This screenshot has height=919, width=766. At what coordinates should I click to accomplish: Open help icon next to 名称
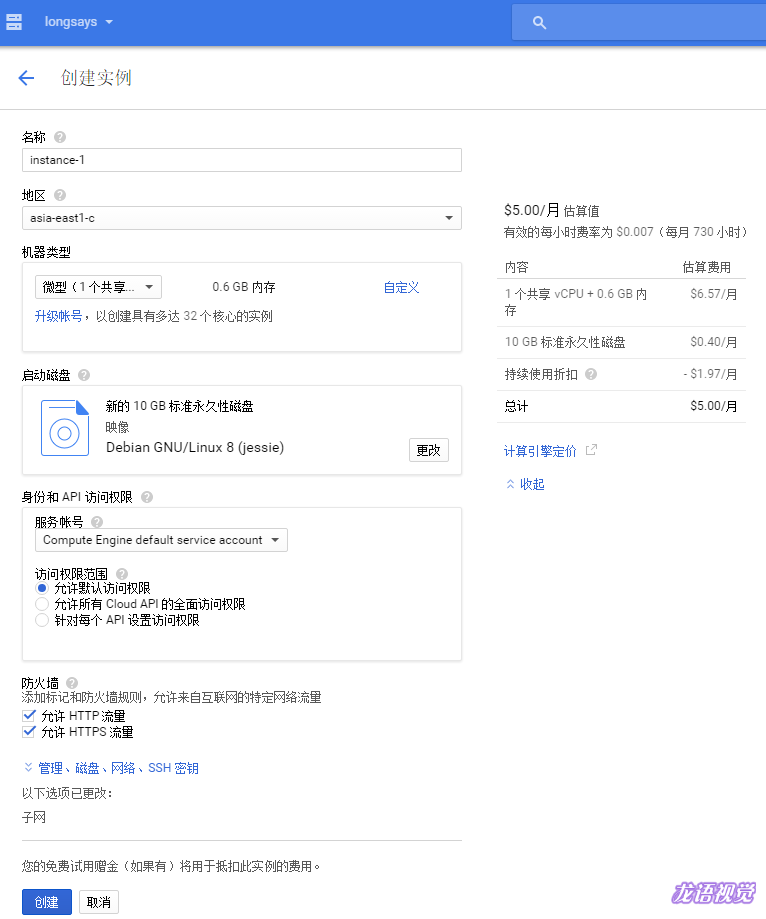pos(60,137)
